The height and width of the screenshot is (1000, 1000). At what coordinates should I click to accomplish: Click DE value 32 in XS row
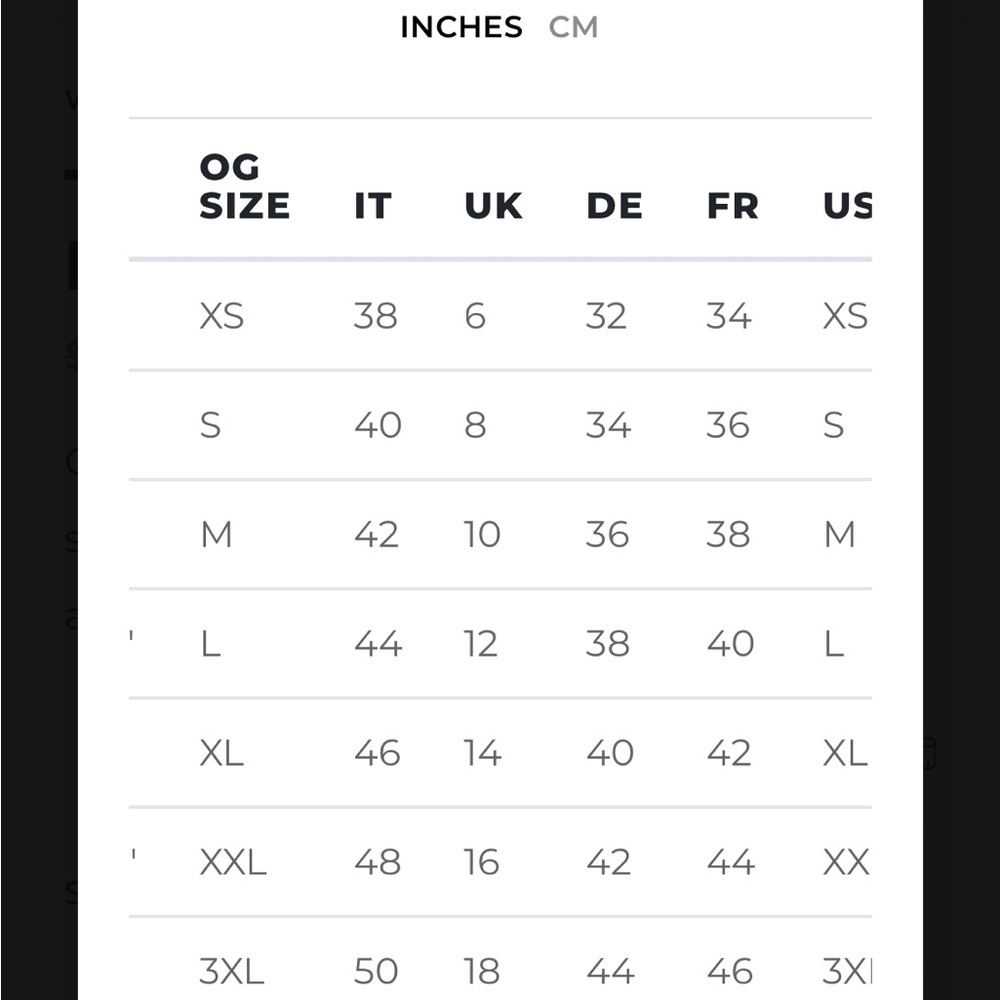pyautogui.click(x=606, y=316)
